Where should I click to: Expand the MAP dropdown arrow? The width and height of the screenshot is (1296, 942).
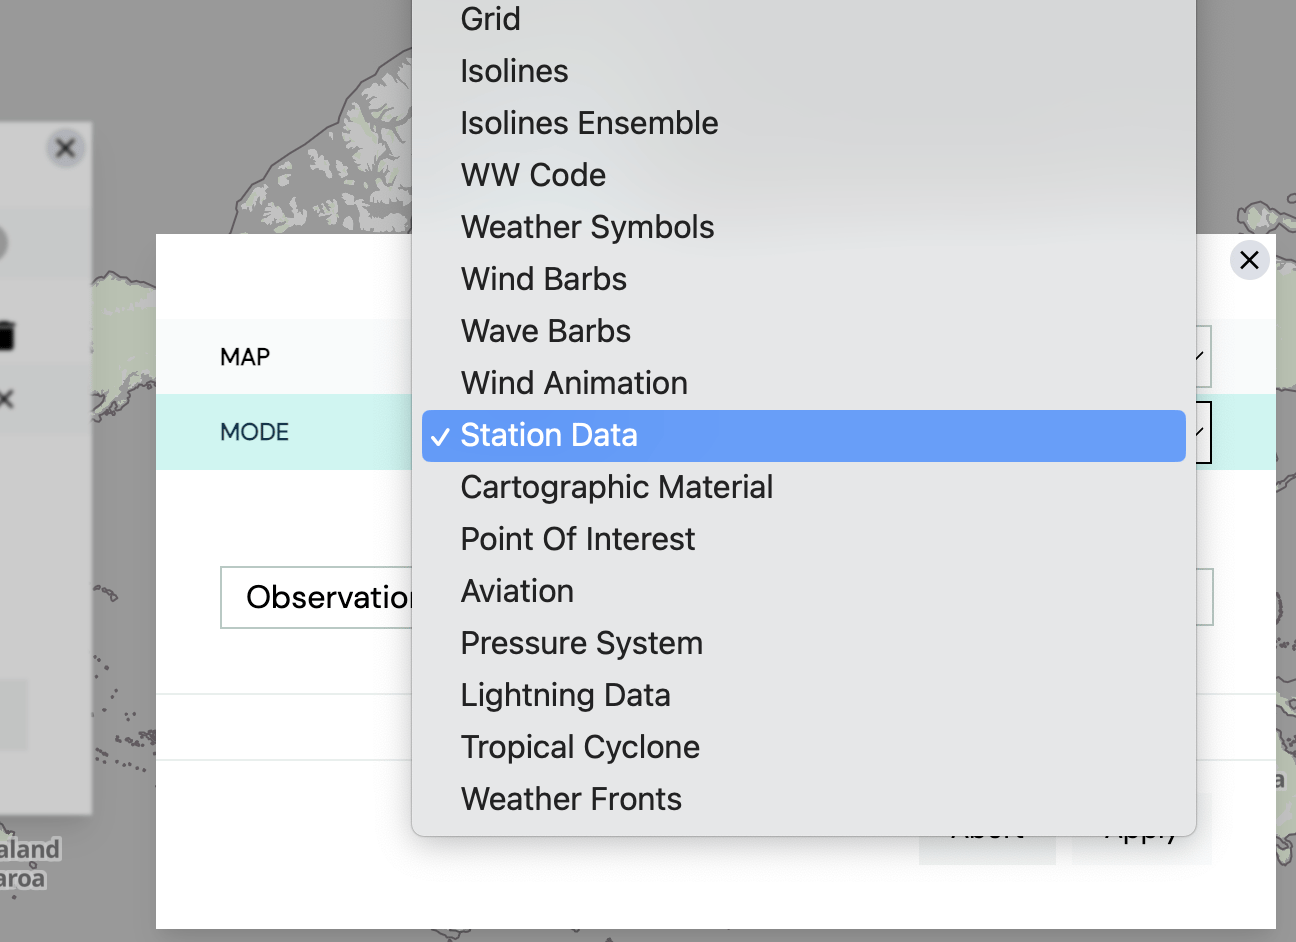1201,356
